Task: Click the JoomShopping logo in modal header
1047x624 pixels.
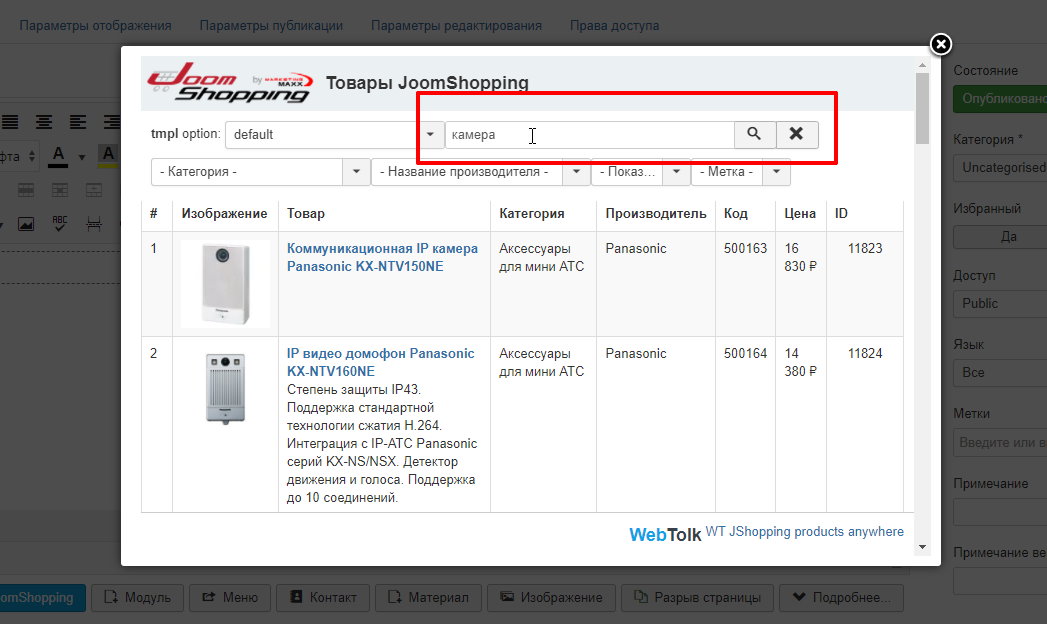Action: 228,82
